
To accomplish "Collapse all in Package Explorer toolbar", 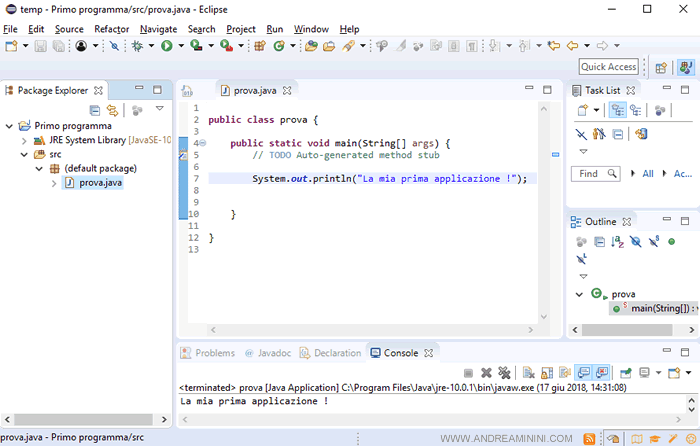I will [x=95, y=110].
